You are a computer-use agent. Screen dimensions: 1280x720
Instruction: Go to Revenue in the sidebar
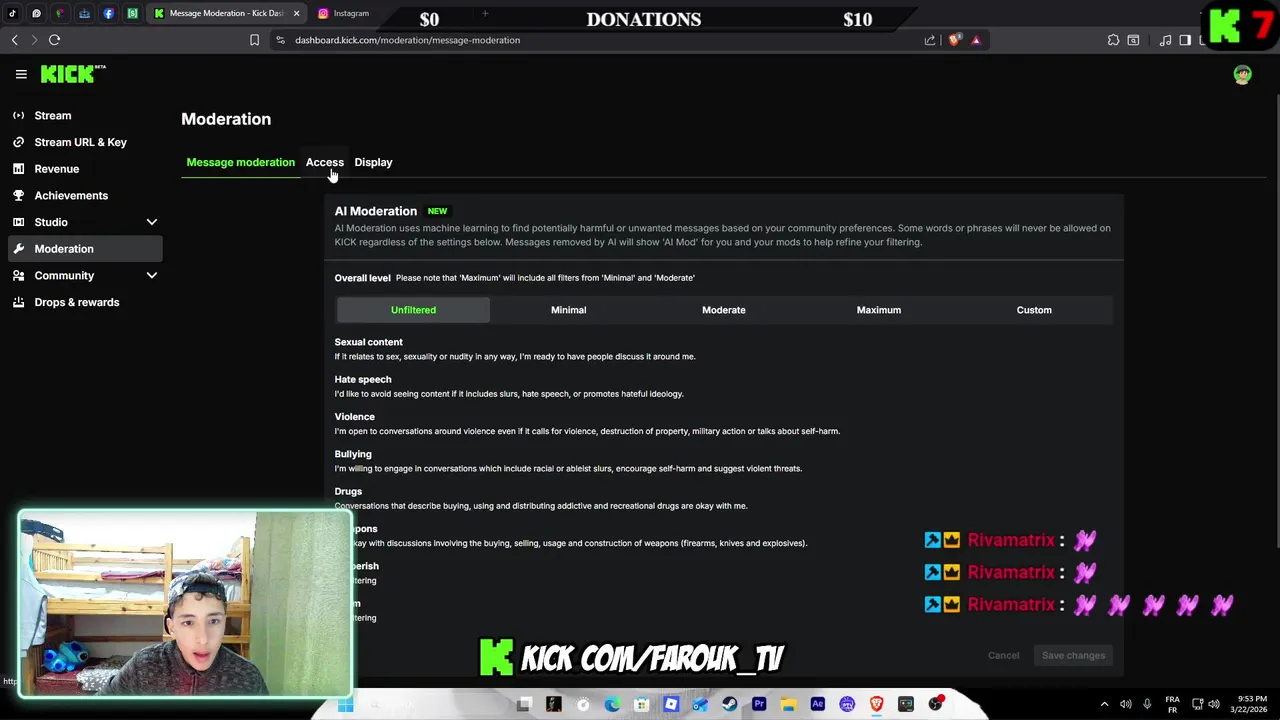(x=84, y=169)
